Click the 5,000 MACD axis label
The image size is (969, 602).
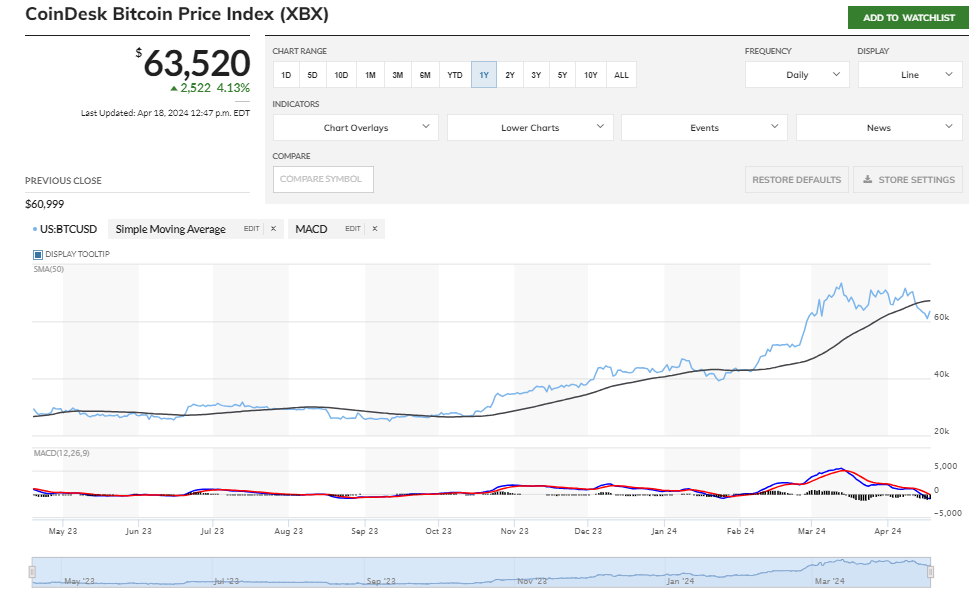[x=946, y=467]
